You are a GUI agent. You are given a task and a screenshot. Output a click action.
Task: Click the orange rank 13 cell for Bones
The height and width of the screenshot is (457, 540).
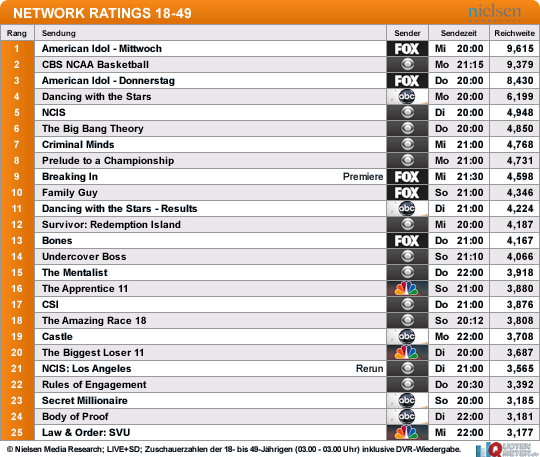17,241
